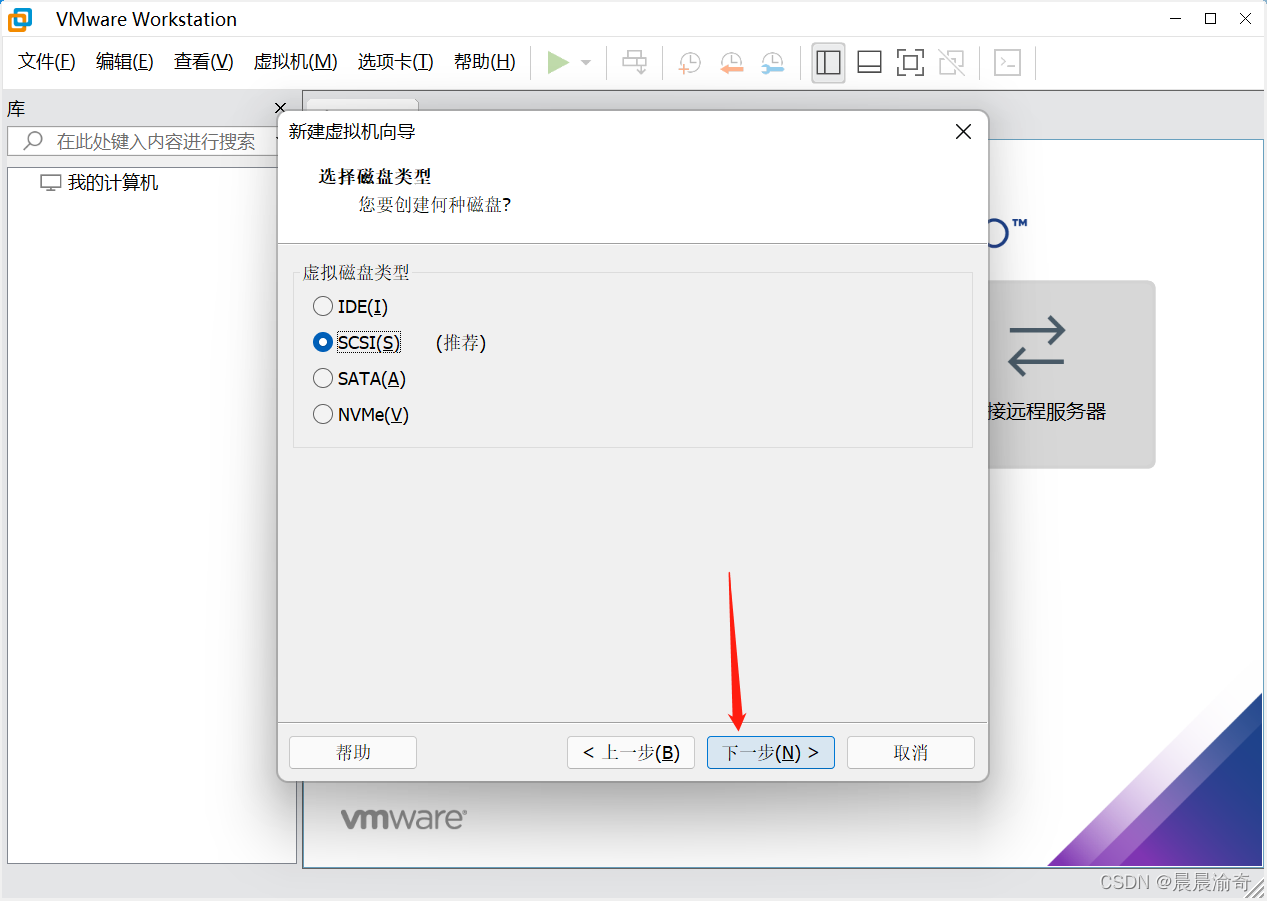Click the remote server arrows icon

tap(1037, 346)
